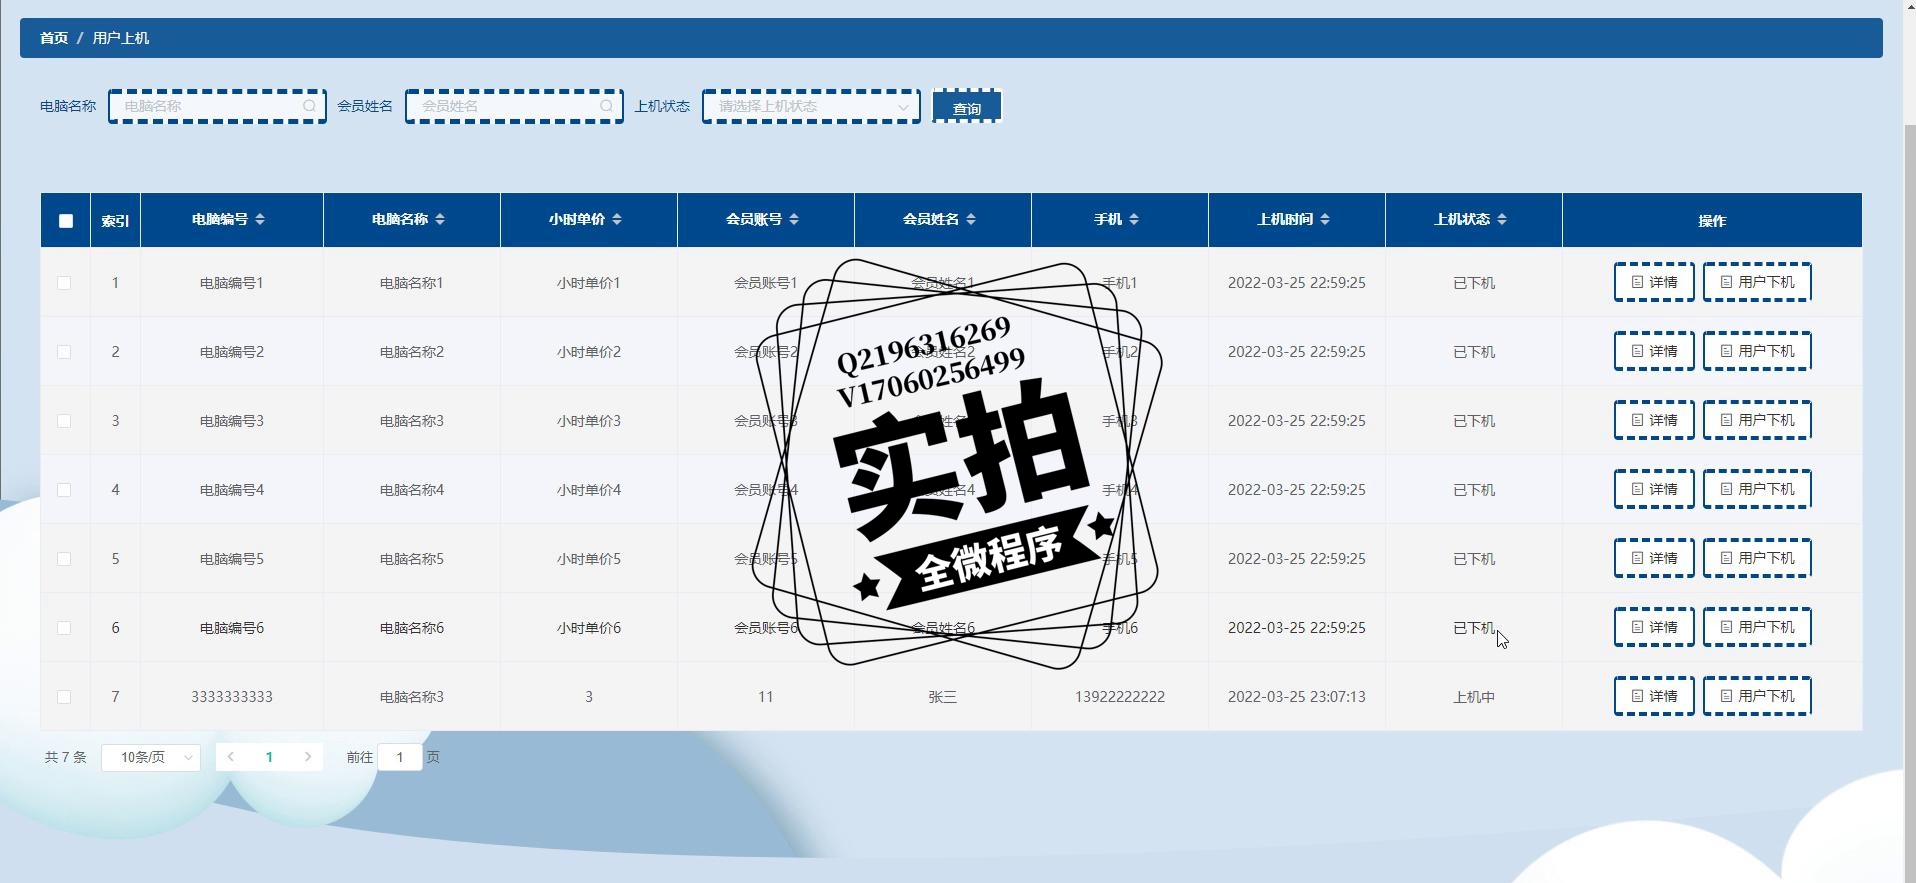1916x883 pixels.
Task: Open 详情 for row 电脑编号5
Action: 1654,558
